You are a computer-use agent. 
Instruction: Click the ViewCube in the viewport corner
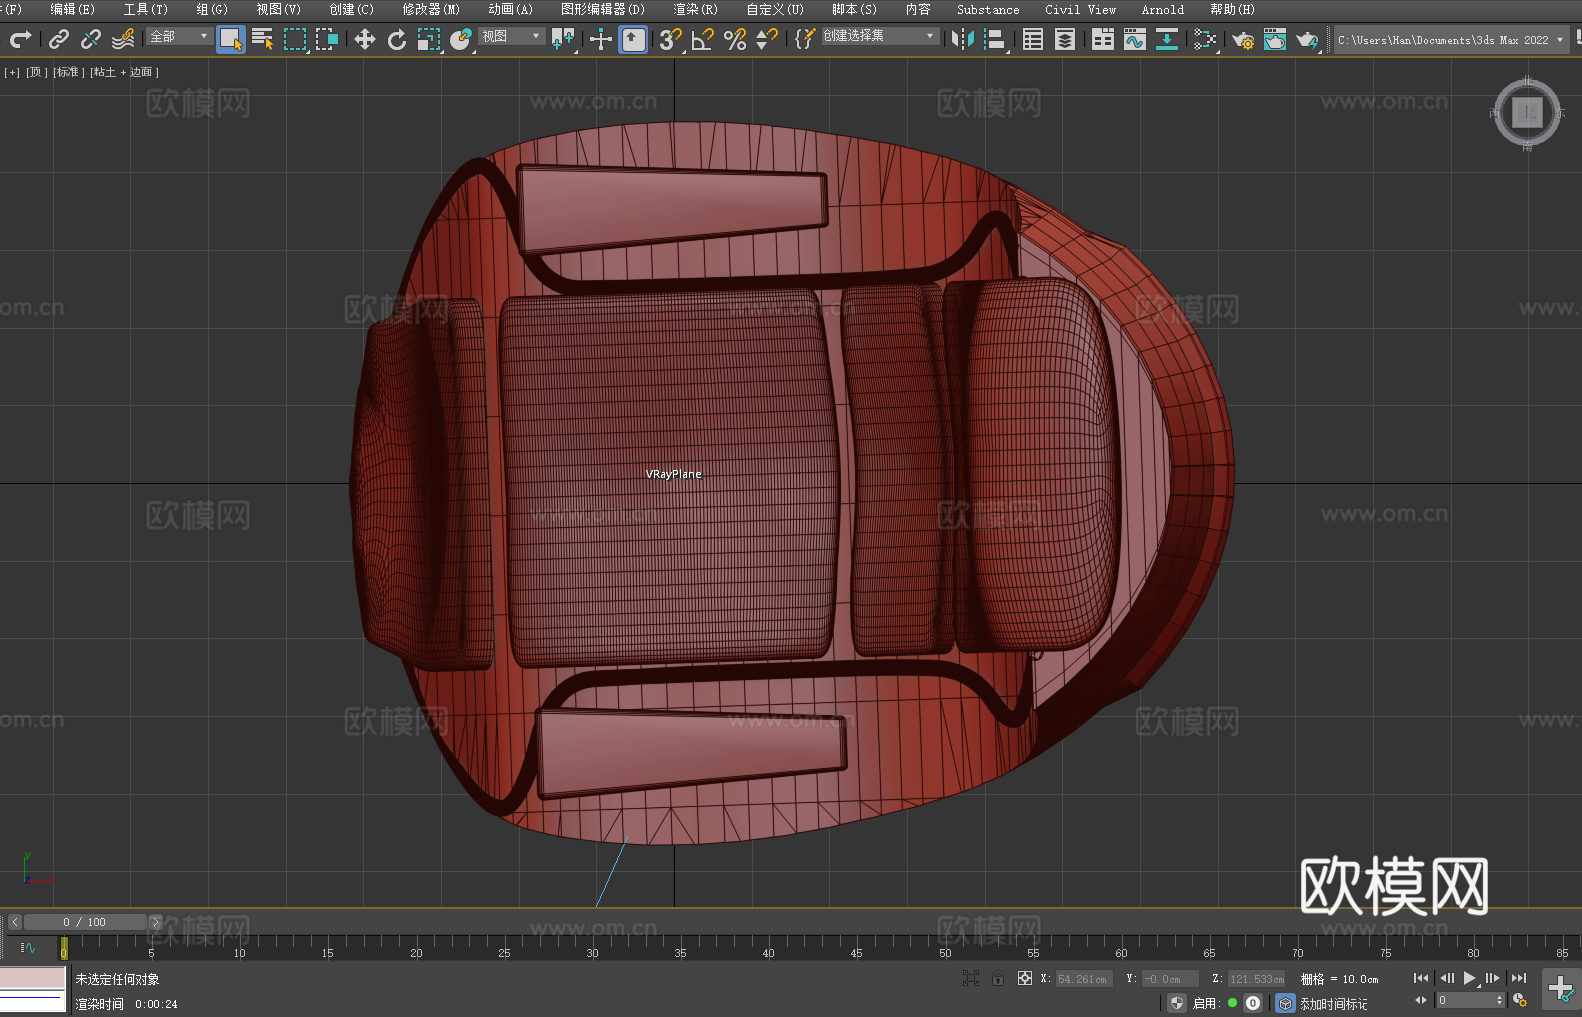coord(1527,113)
